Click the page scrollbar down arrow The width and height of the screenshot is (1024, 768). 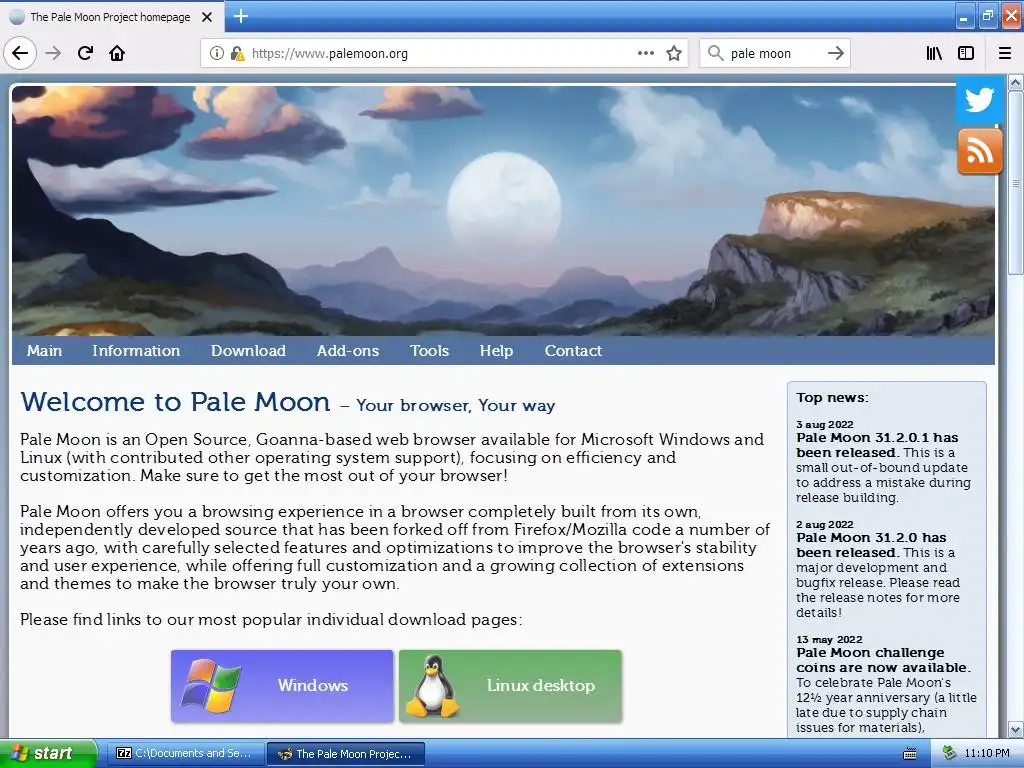(1016, 729)
